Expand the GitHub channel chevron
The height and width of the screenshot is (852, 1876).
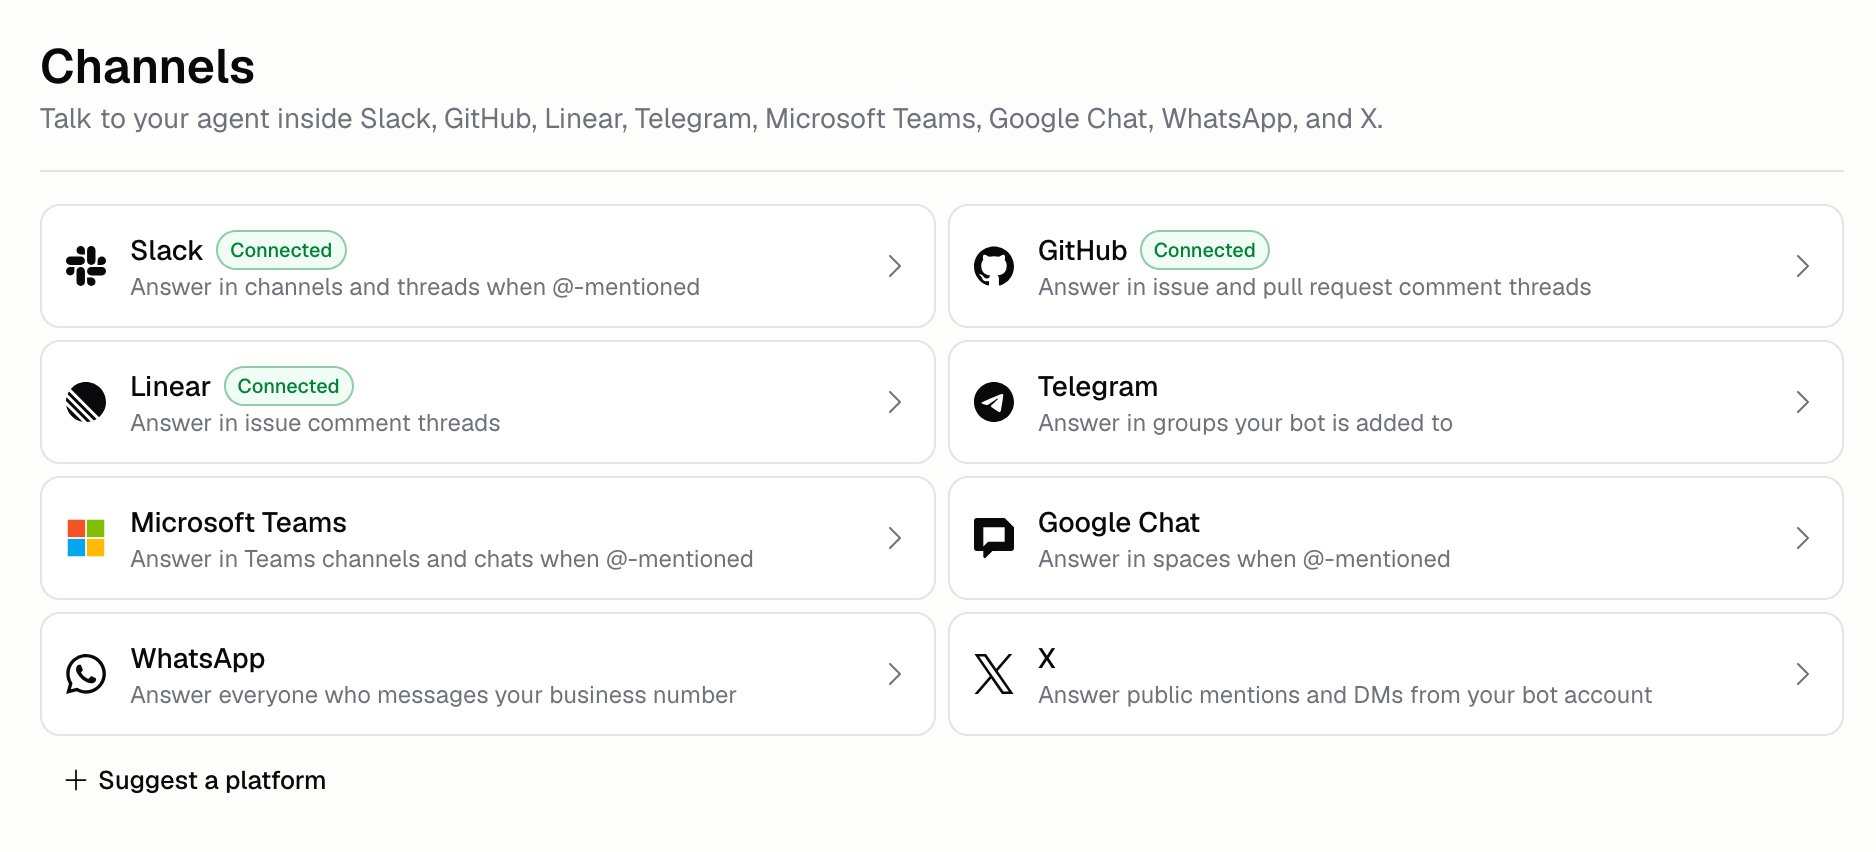pyautogui.click(x=1803, y=266)
